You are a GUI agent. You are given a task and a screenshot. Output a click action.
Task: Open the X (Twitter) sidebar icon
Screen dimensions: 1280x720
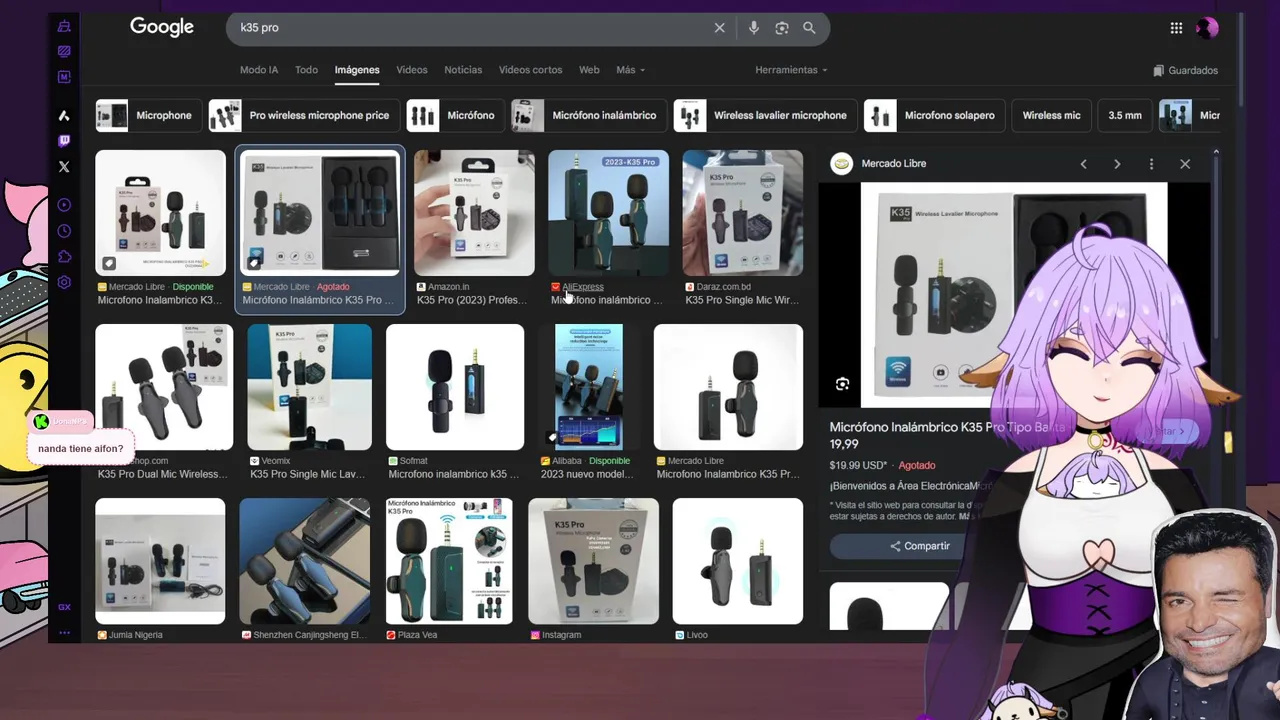point(64,167)
